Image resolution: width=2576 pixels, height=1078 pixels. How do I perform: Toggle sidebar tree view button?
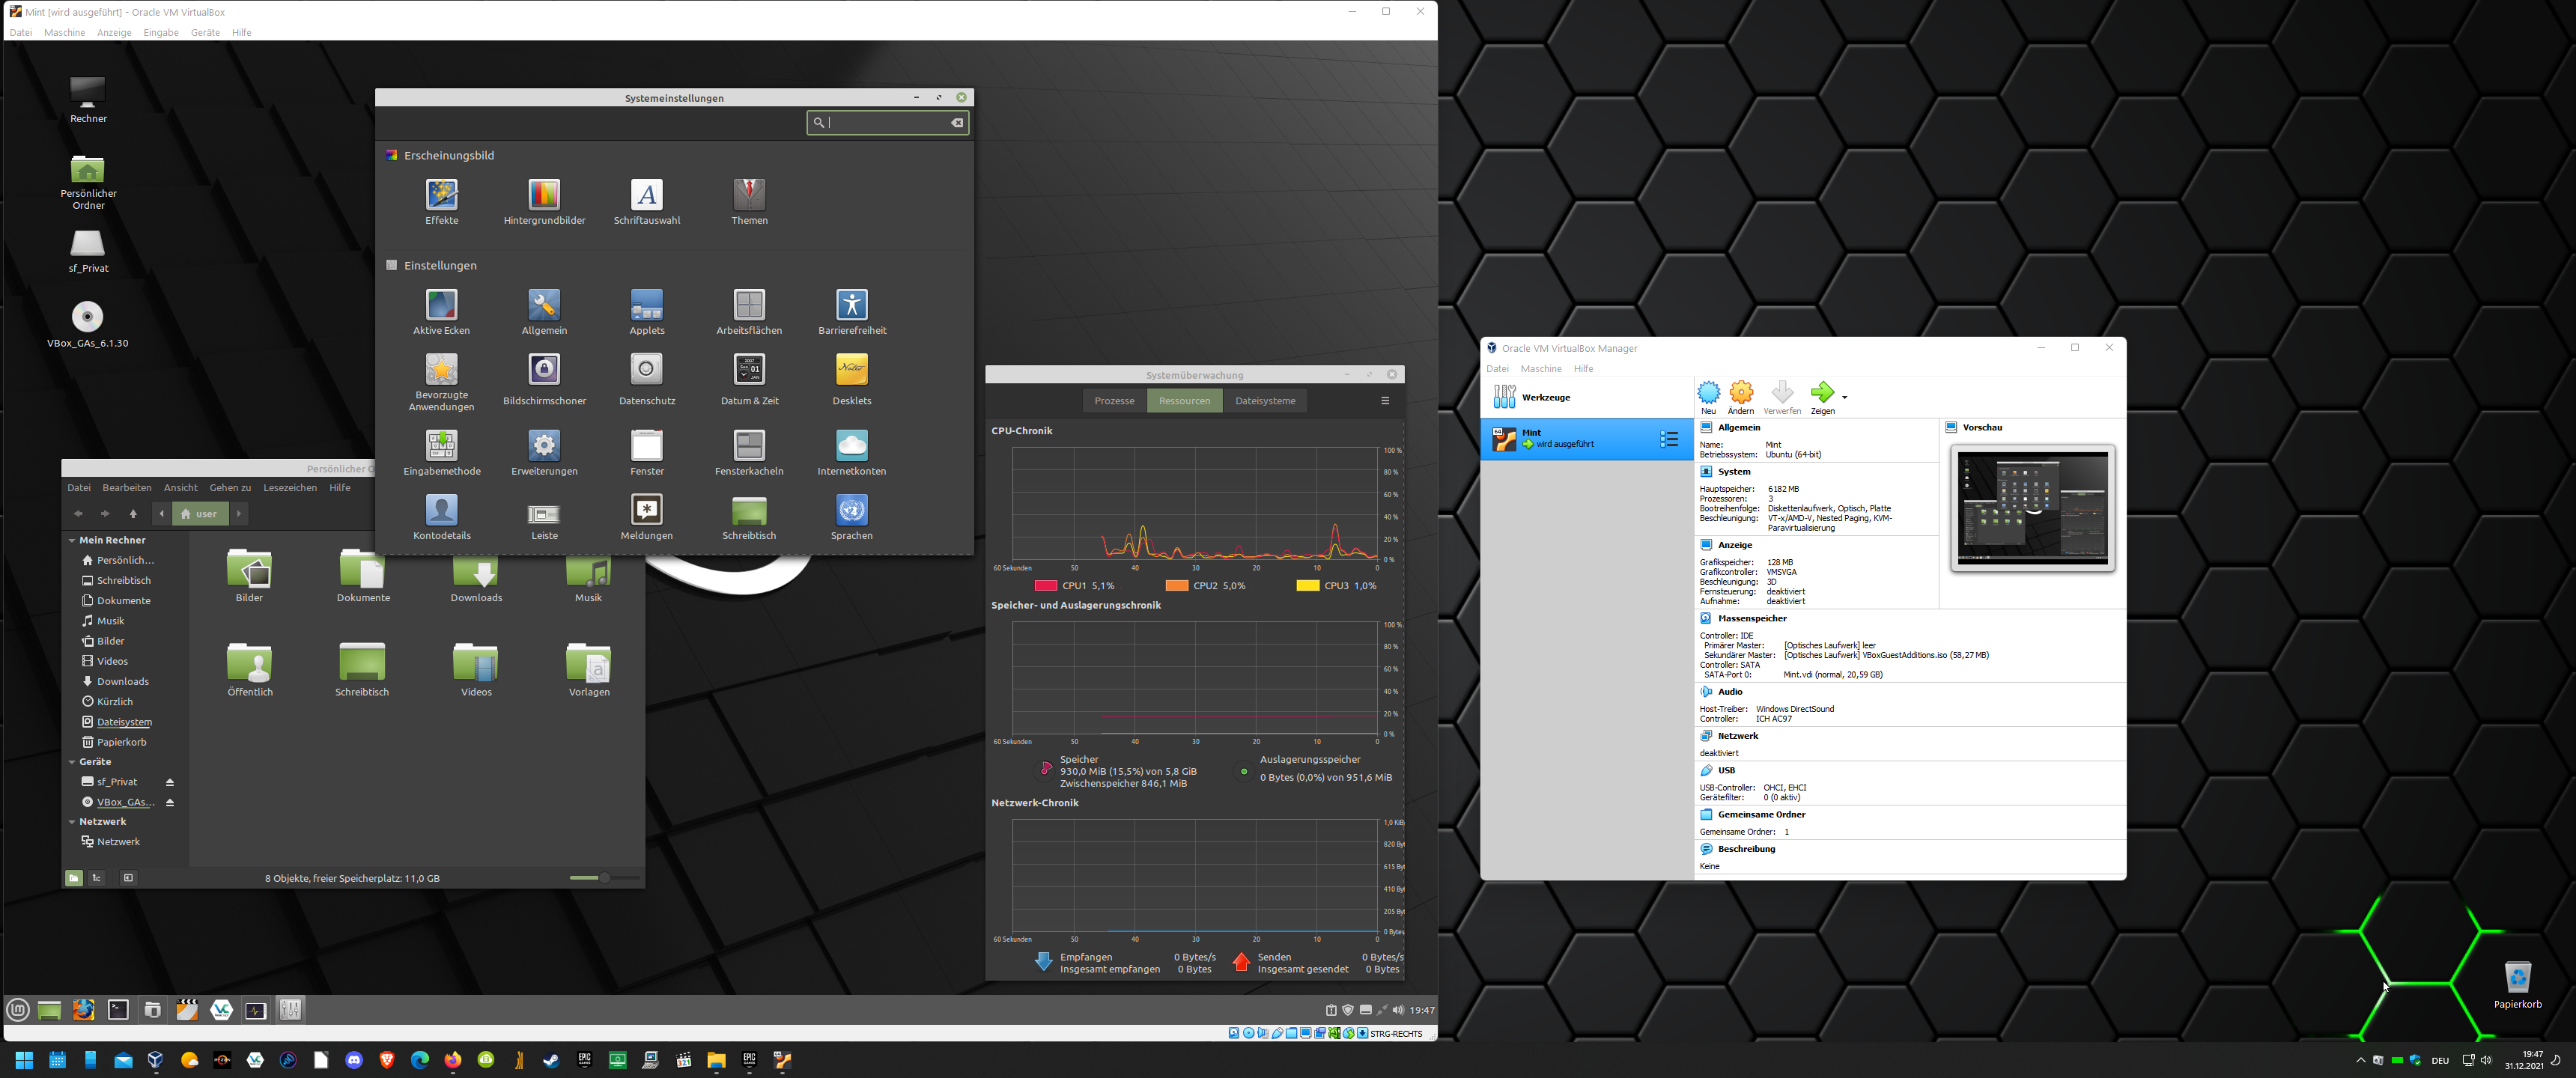97,878
